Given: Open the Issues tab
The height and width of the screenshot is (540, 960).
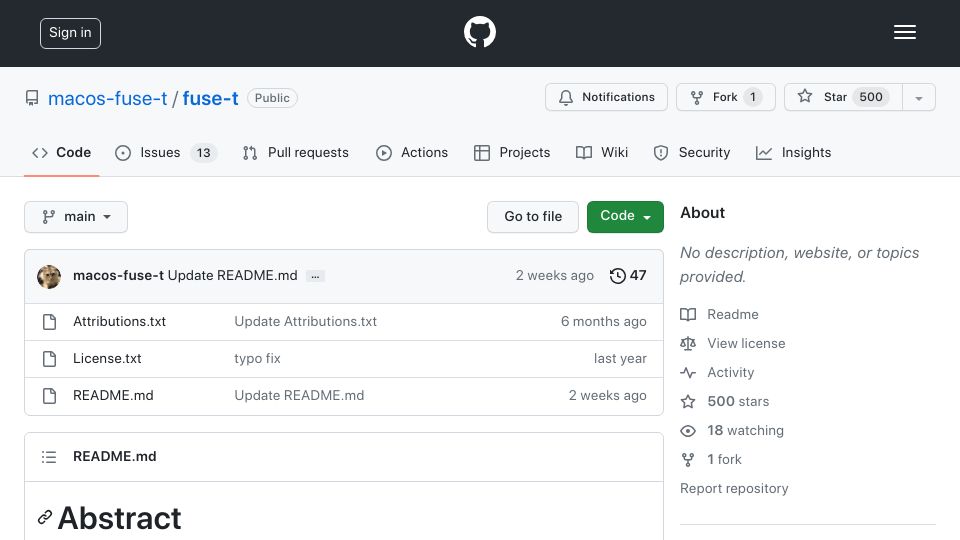Looking at the screenshot, I should (x=166, y=152).
